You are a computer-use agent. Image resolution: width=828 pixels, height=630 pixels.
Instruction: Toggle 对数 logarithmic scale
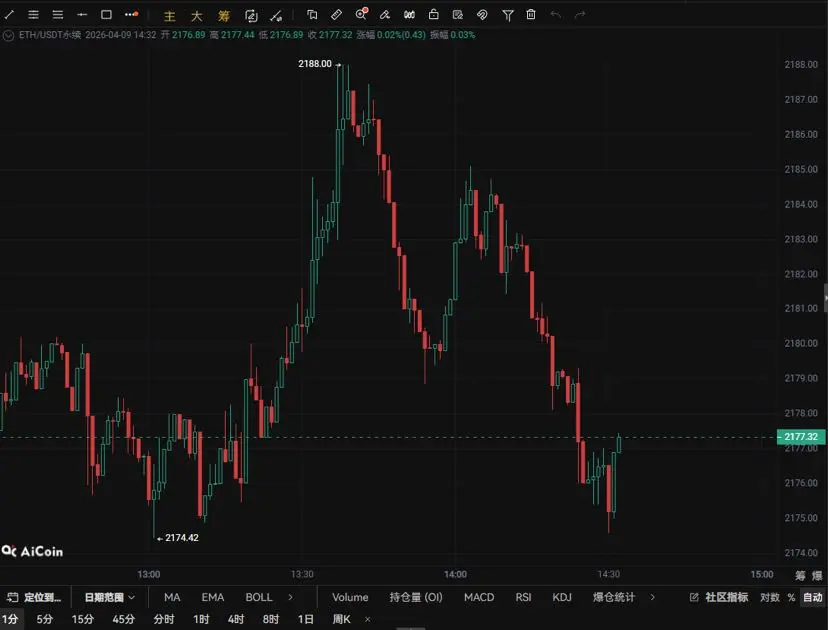coord(770,597)
